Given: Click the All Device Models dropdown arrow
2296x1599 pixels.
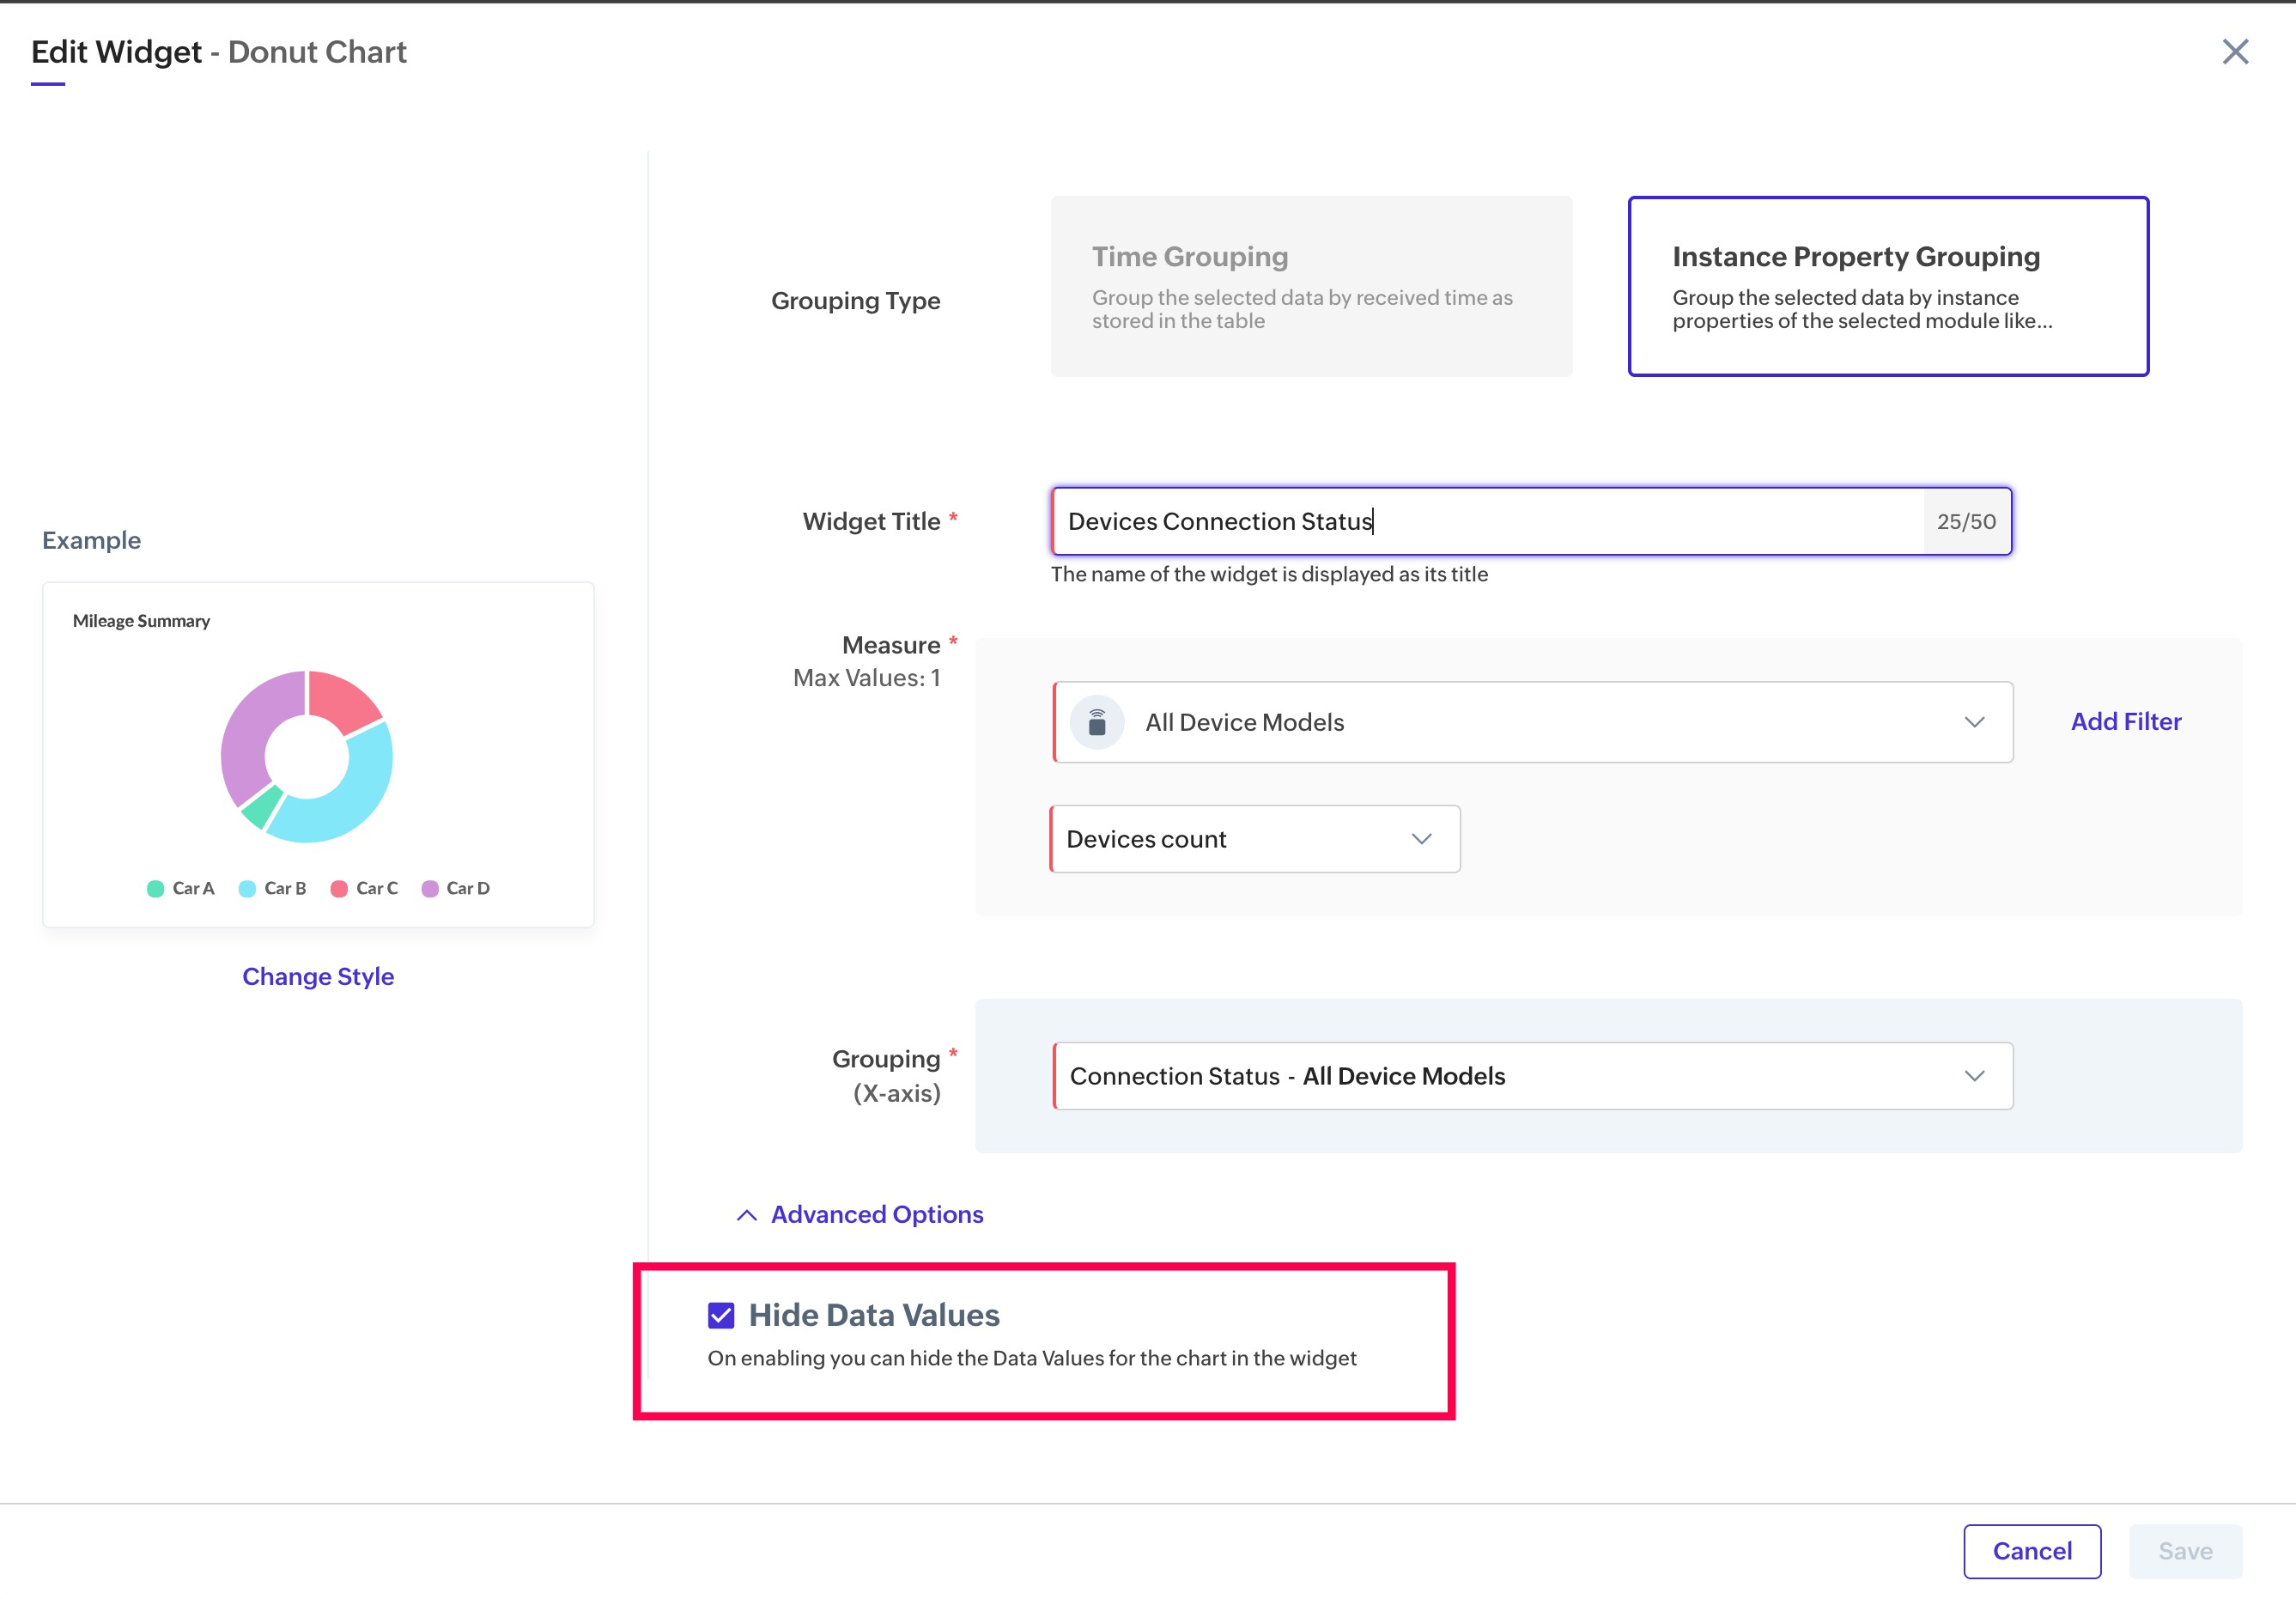Looking at the screenshot, I should 1973,722.
